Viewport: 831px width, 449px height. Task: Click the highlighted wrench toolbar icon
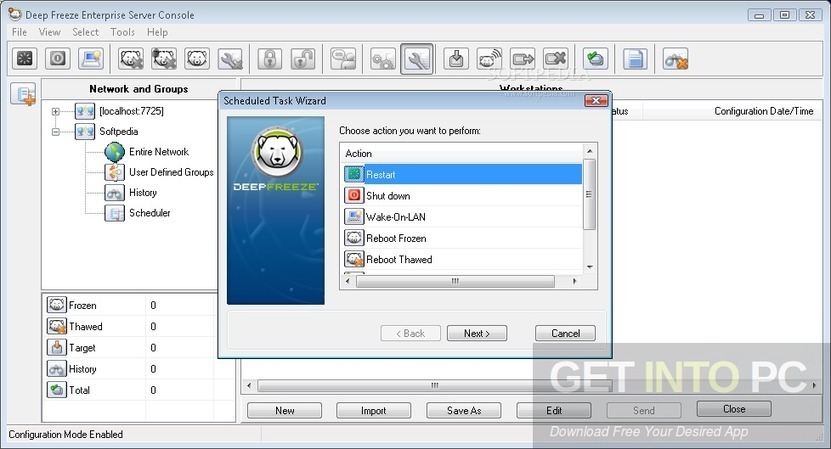(x=417, y=58)
